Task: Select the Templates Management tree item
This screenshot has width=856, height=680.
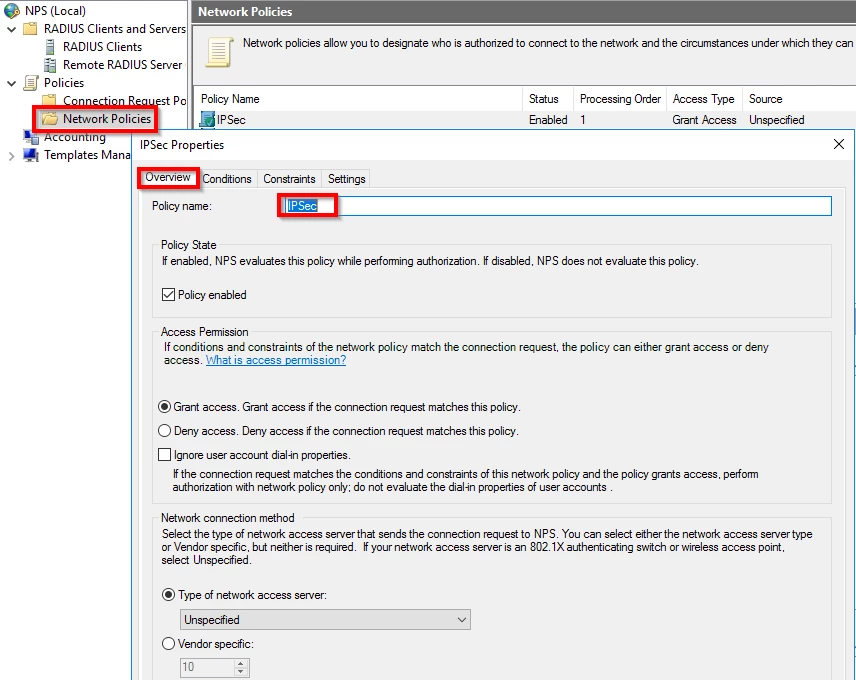Action: point(87,155)
